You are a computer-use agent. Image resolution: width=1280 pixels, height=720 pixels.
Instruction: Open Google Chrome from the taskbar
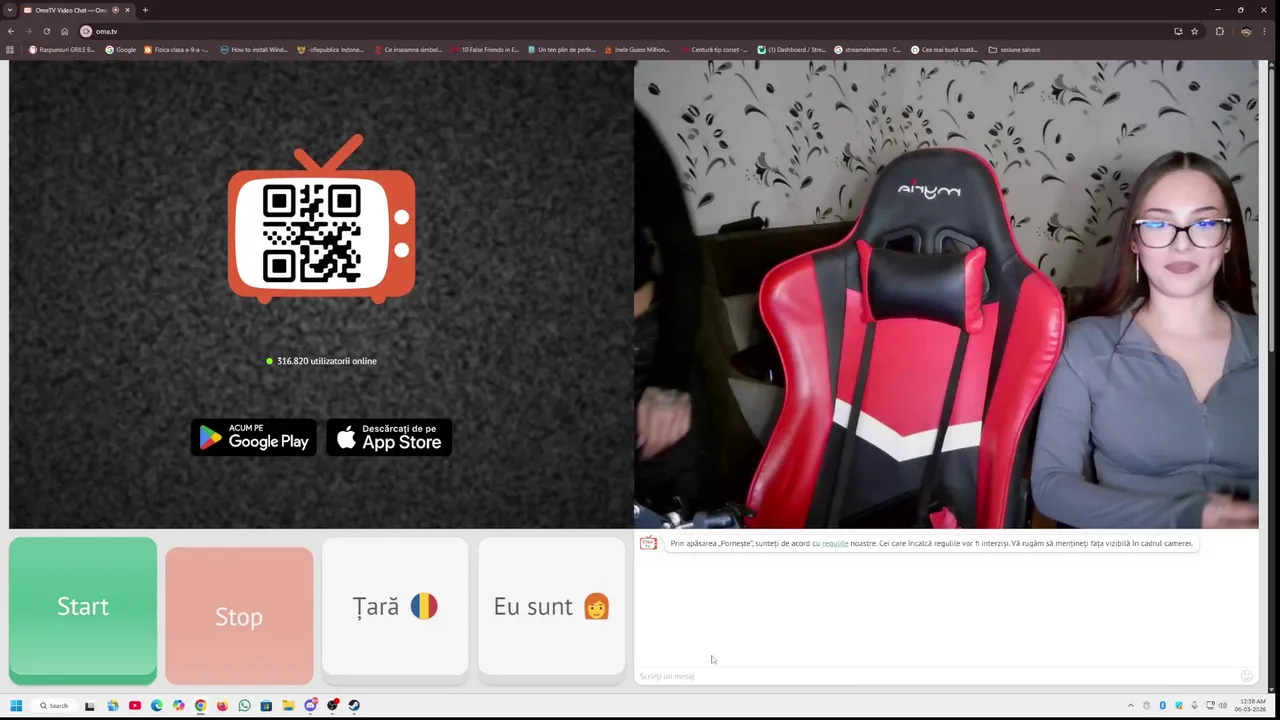(200, 705)
